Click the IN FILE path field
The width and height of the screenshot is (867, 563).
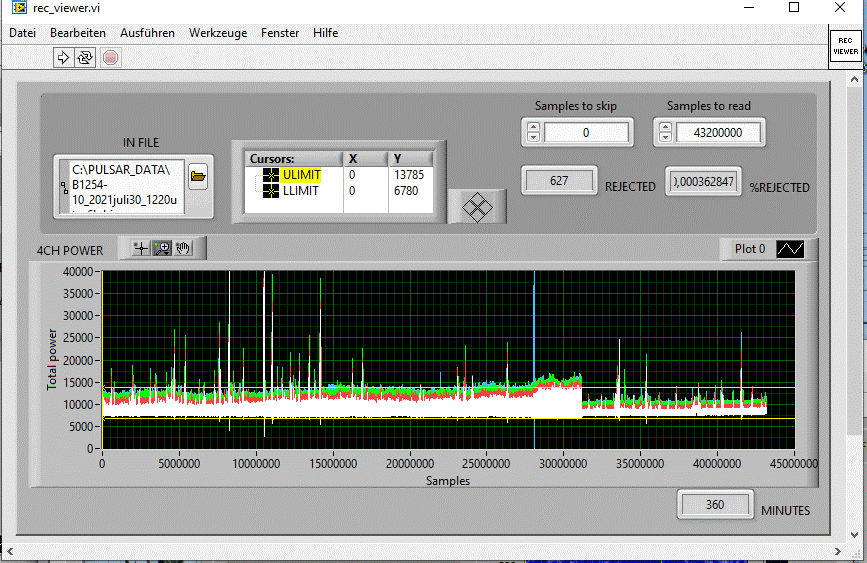(x=127, y=186)
